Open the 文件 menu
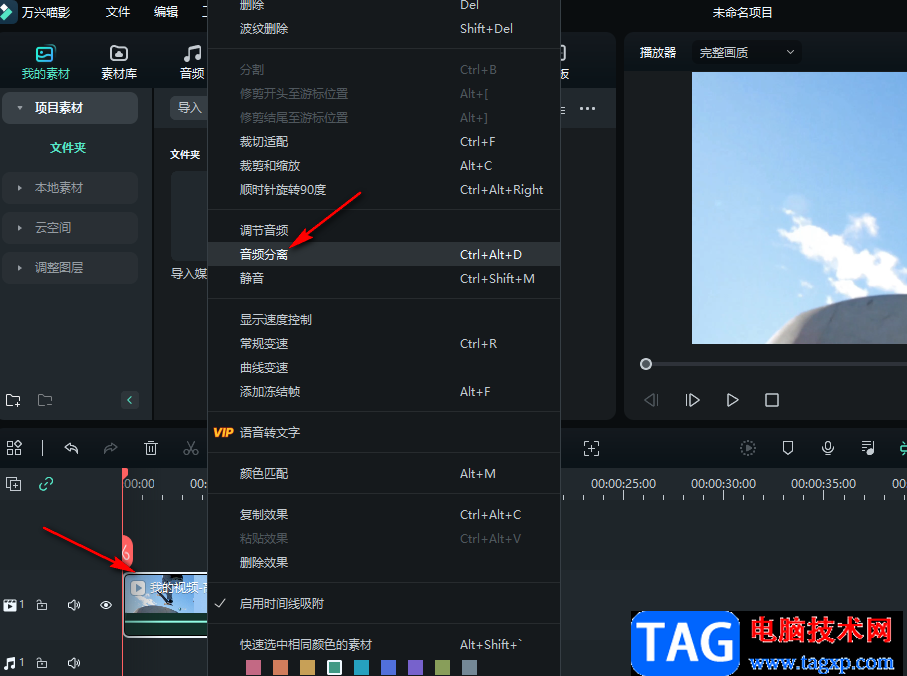907x676 pixels. click(118, 12)
